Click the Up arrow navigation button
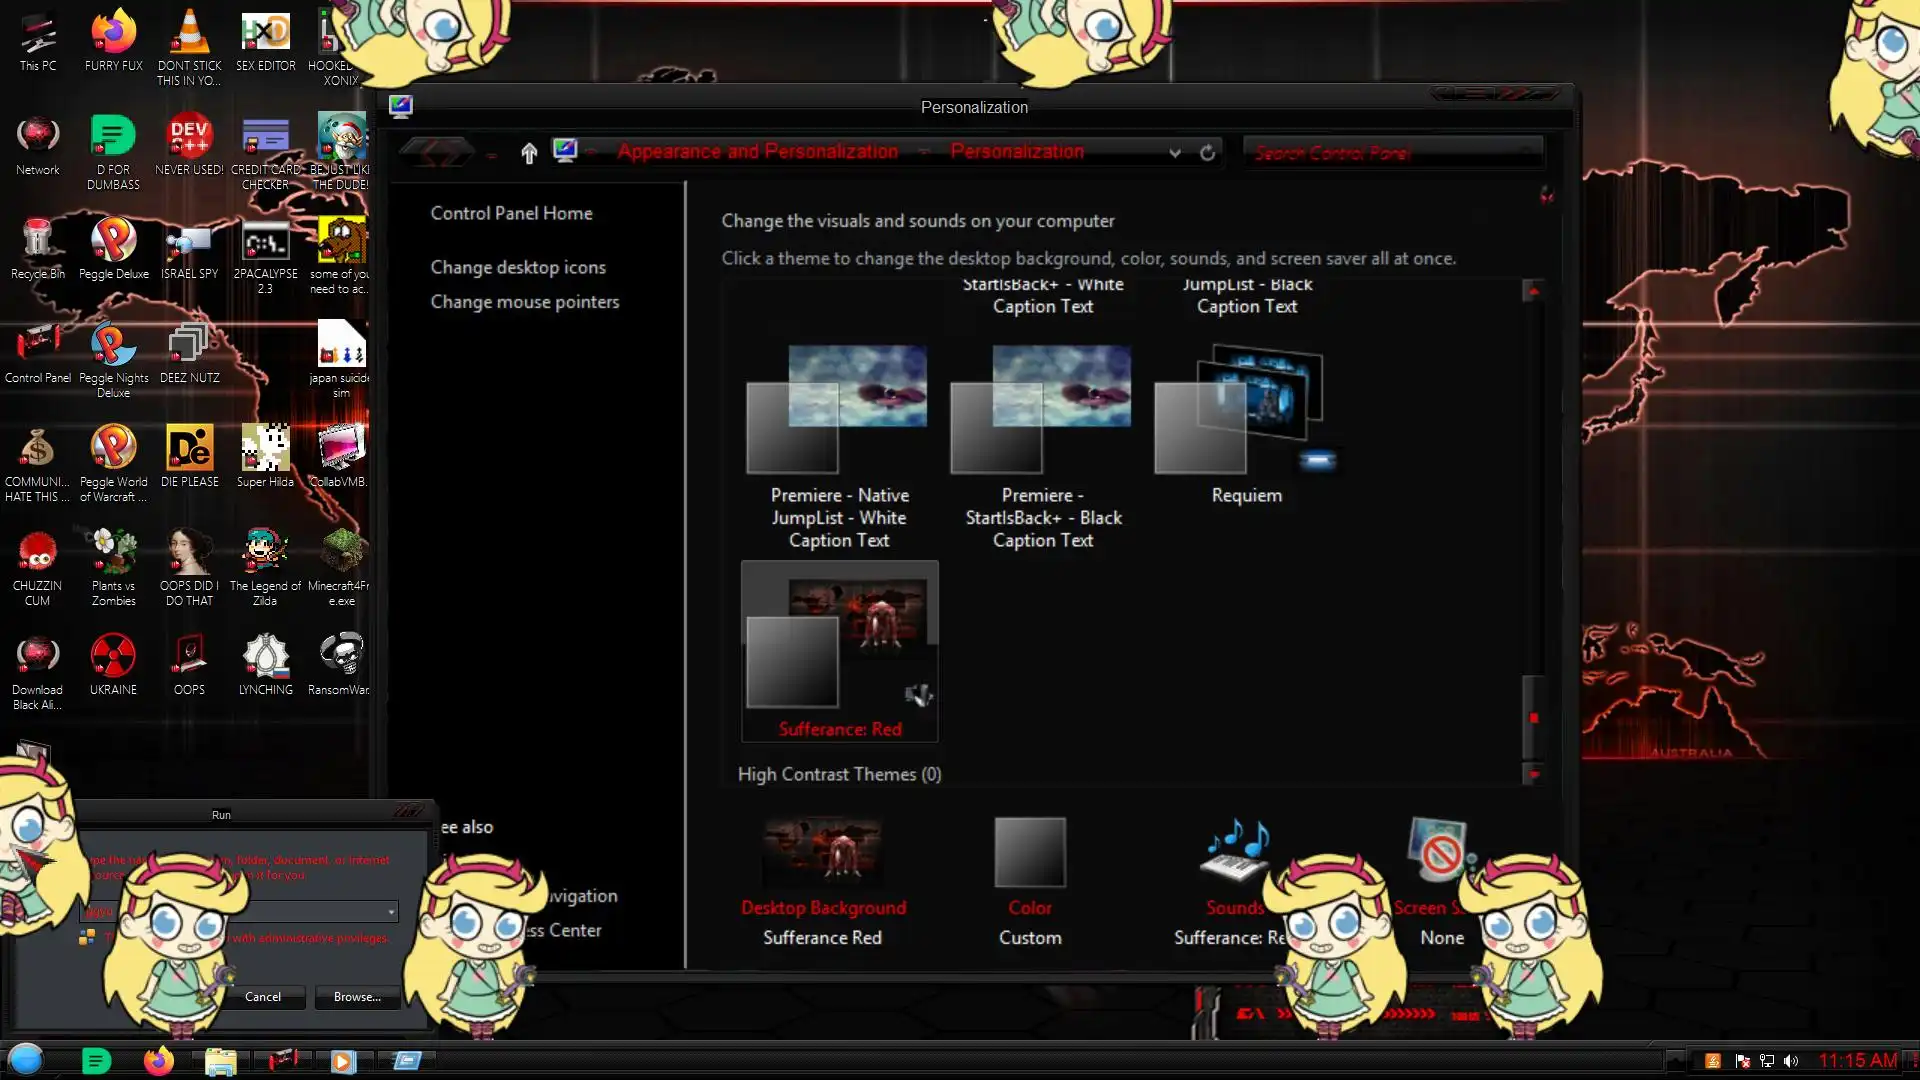Viewport: 1920px width, 1080px height. click(529, 153)
